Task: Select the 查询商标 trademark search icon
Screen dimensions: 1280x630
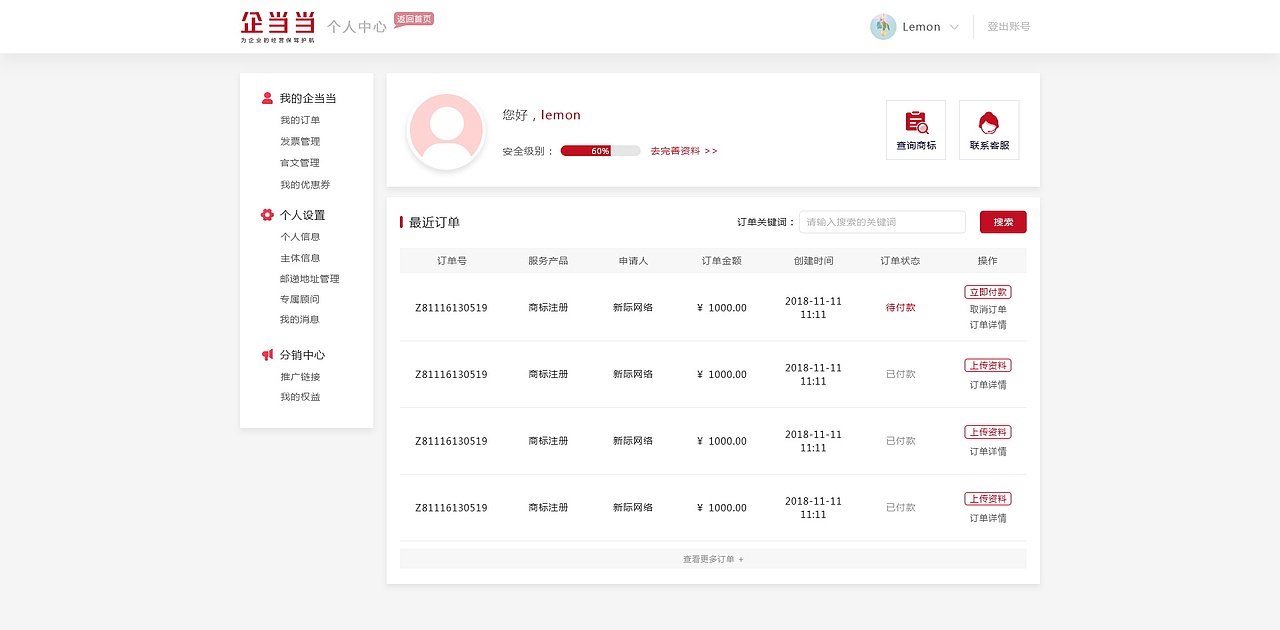Action: 915,129
